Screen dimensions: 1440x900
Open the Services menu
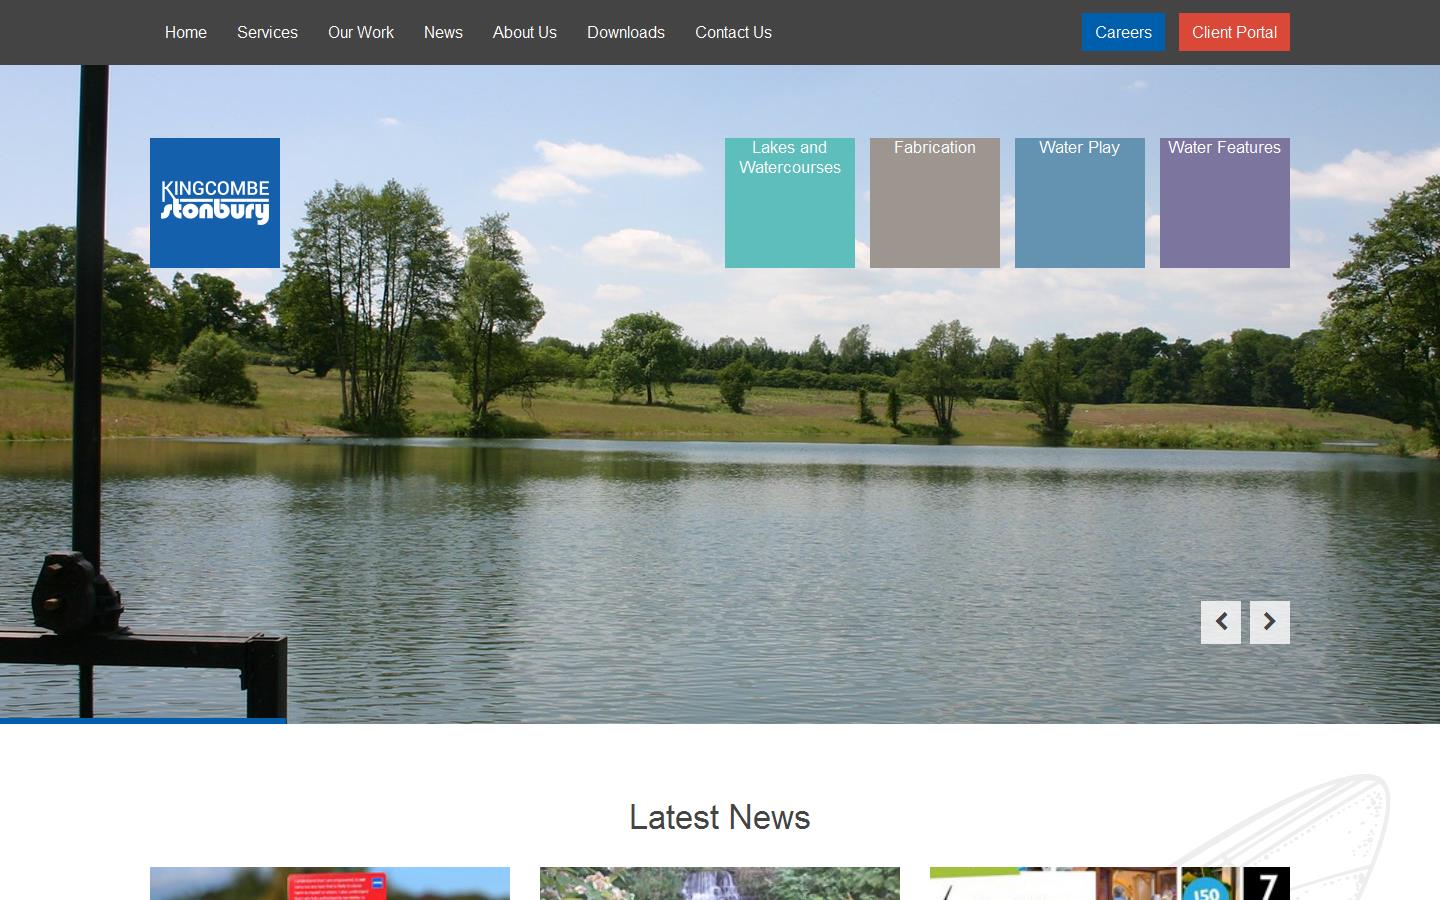[x=267, y=32]
